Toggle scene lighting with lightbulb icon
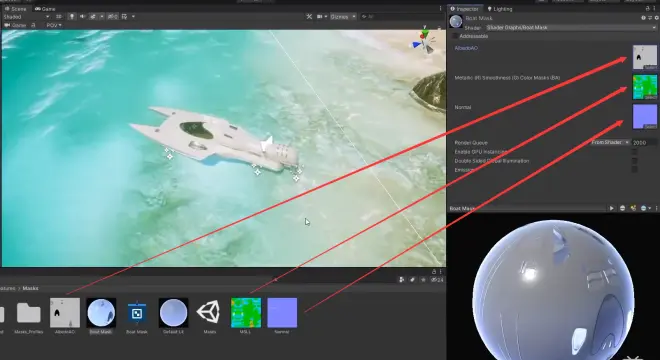The image size is (660, 360). click(x=72, y=16)
